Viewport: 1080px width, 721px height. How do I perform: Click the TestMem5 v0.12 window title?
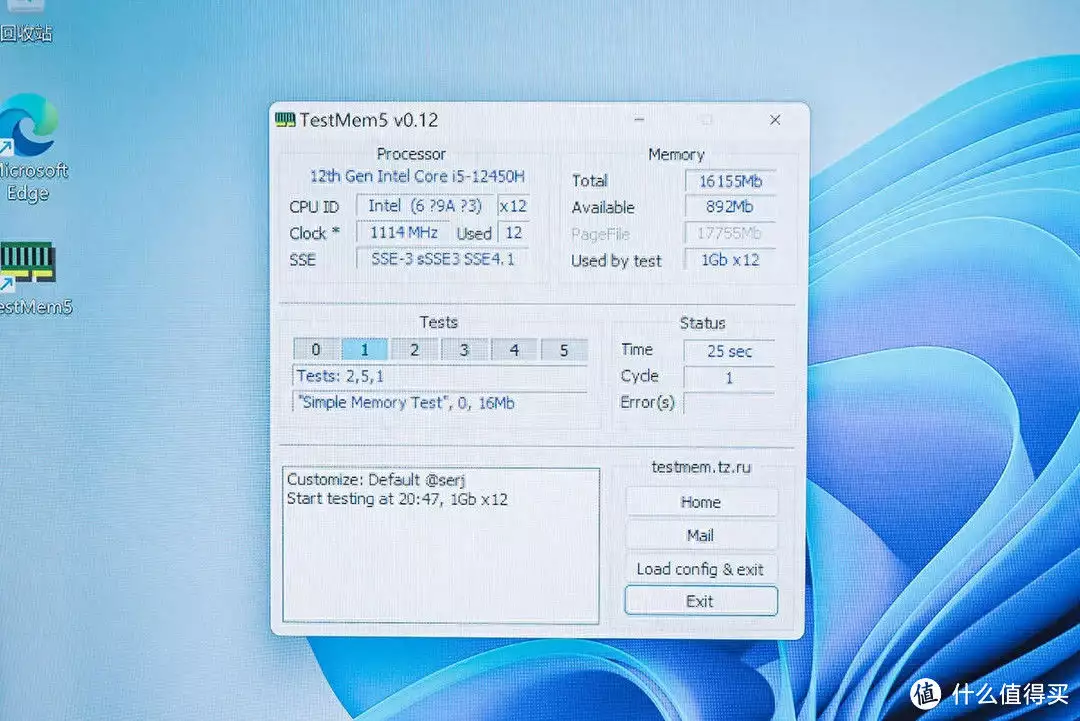click(368, 121)
